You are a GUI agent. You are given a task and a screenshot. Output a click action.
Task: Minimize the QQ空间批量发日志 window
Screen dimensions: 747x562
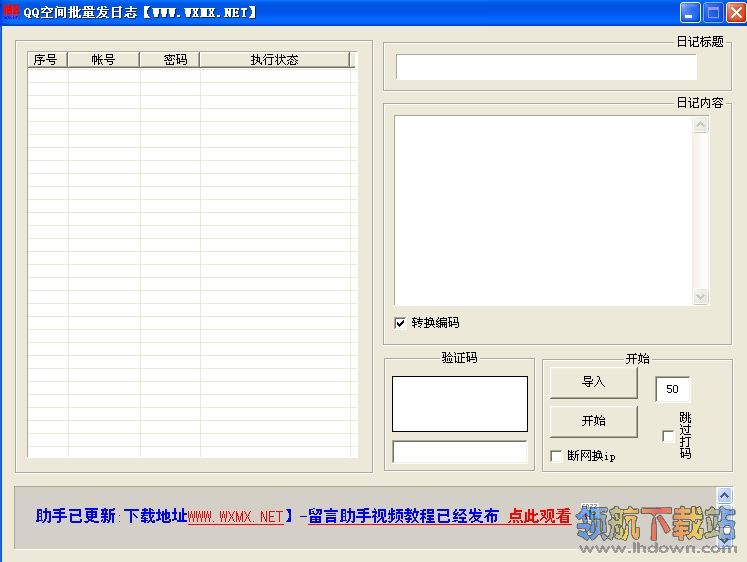(690, 12)
